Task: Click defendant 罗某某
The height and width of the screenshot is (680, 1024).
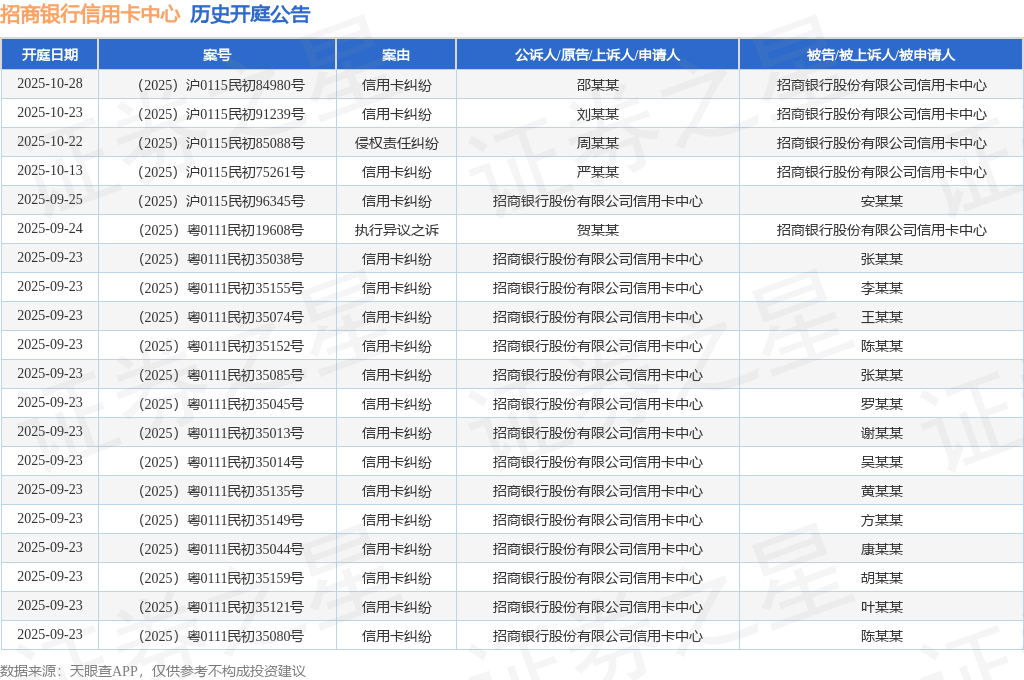Action: tap(882, 404)
